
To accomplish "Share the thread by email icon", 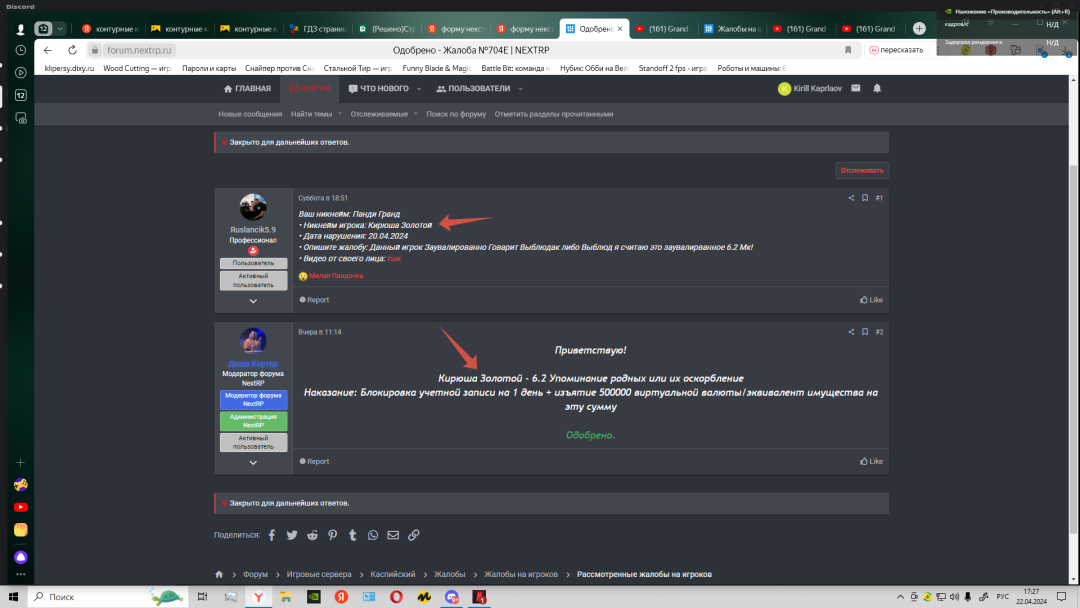I will (393, 535).
